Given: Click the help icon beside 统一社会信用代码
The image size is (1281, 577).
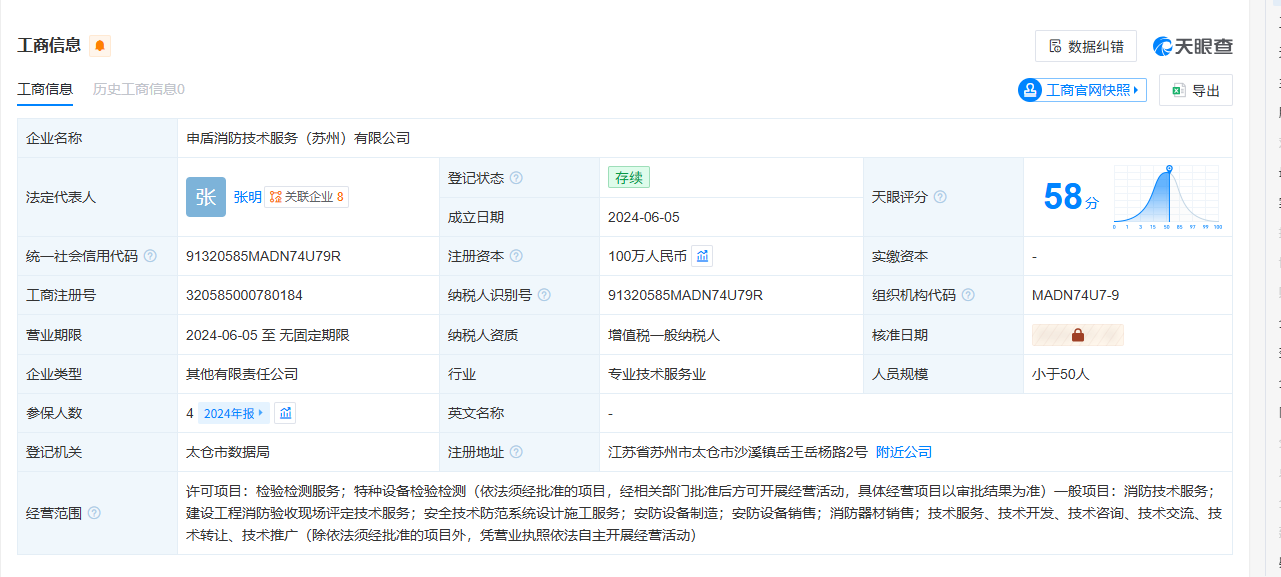Looking at the screenshot, I should [x=150, y=256].
